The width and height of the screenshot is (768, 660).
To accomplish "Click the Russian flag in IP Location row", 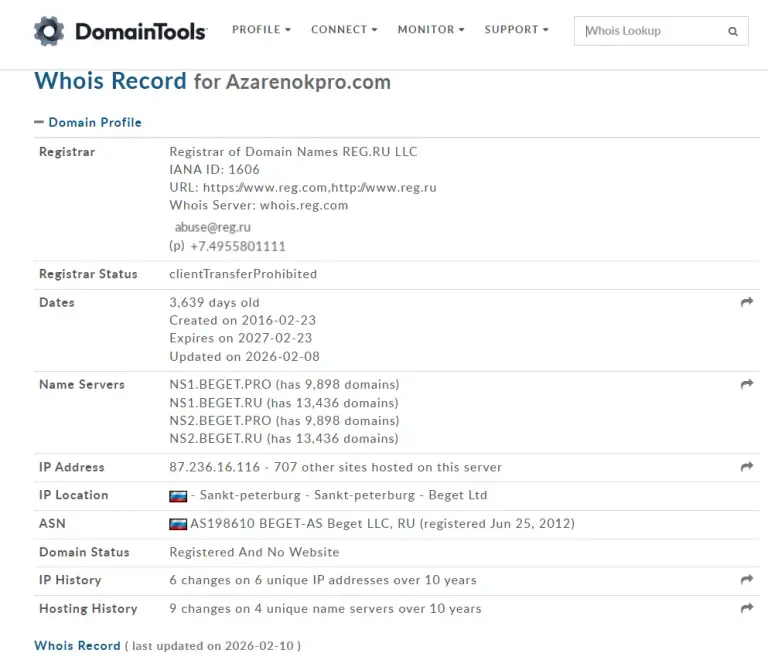I will click(x=178, y=496).
